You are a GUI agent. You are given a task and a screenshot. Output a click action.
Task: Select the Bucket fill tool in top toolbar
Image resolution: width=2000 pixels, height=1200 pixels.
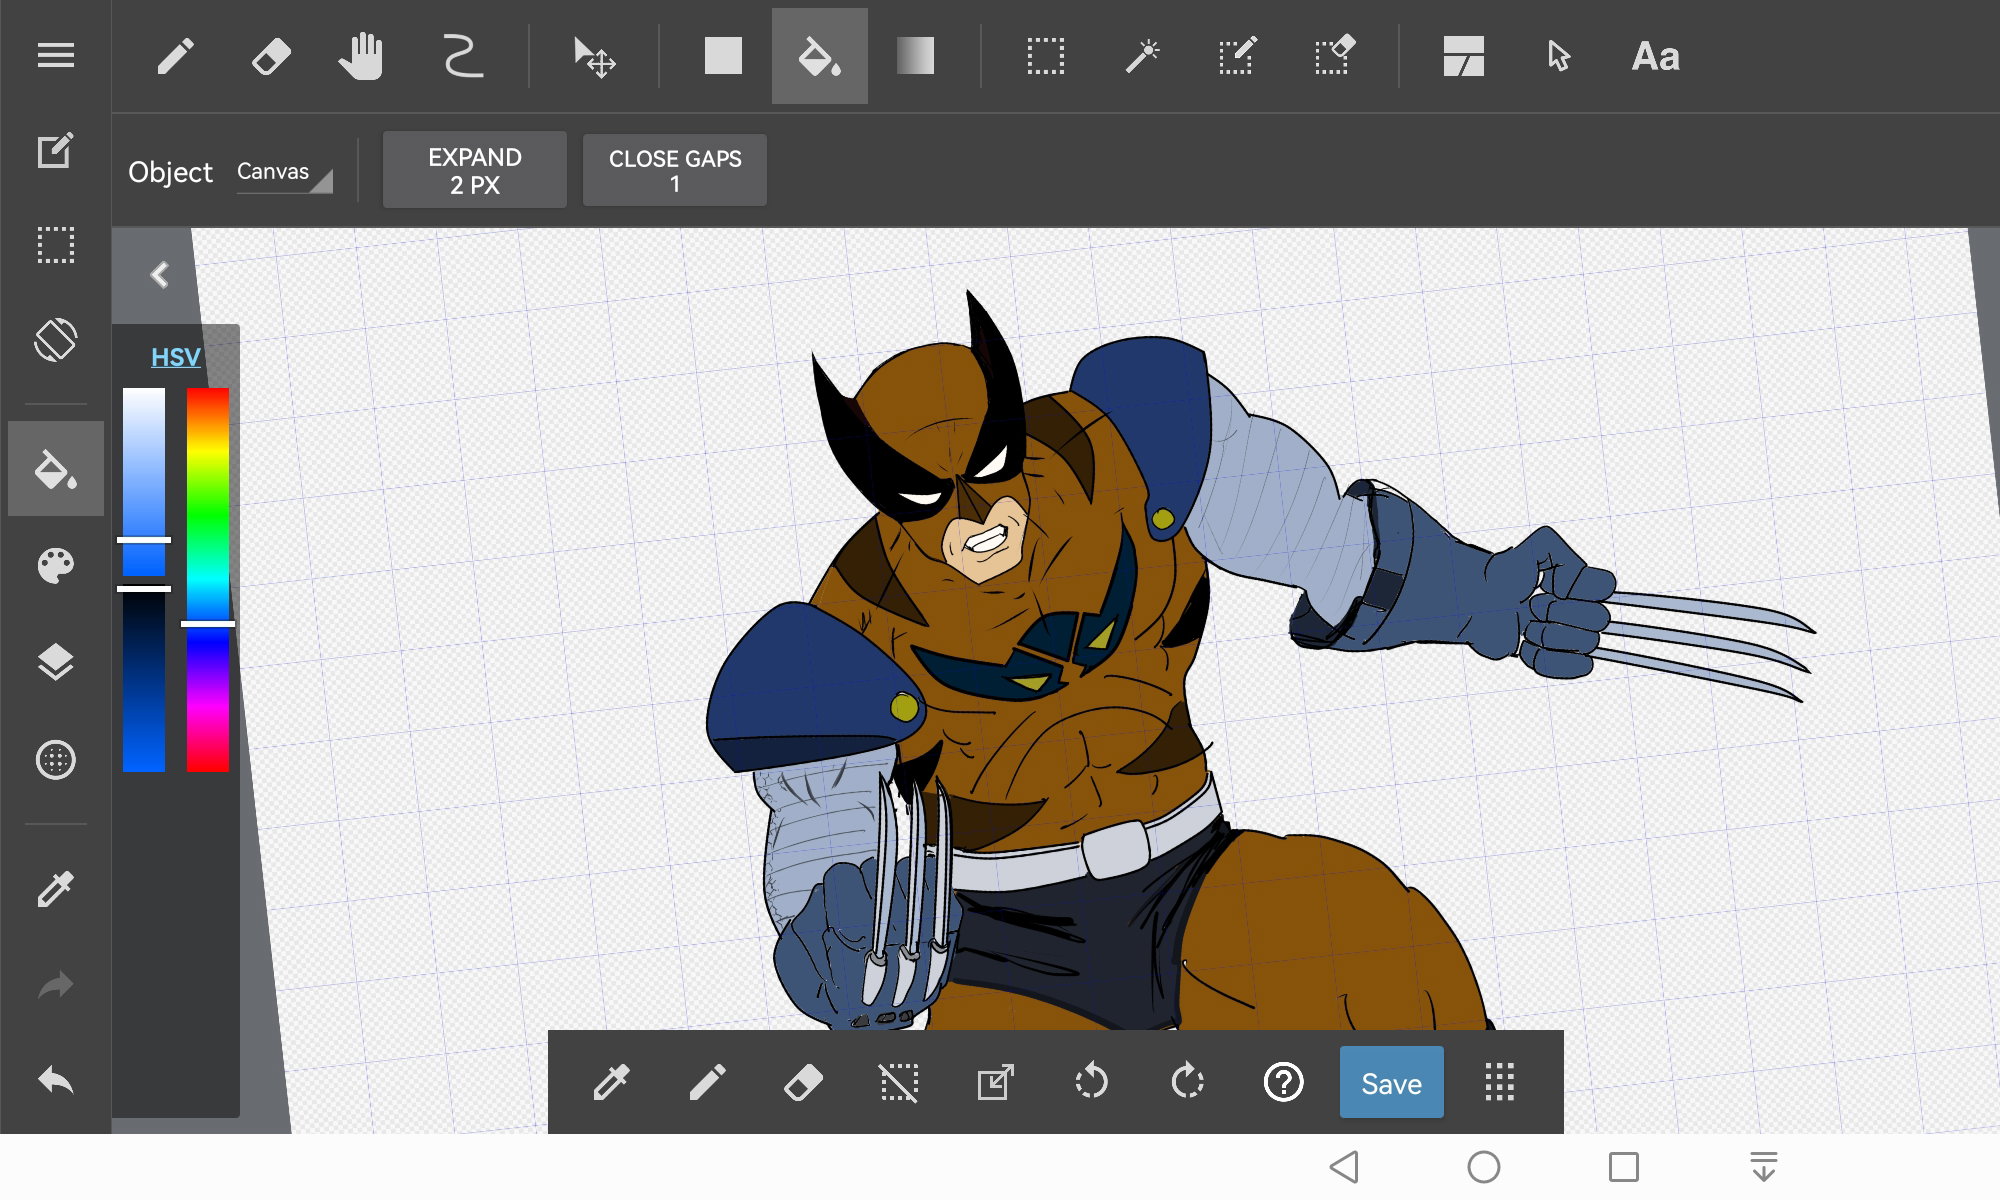(x=819, y=56)
